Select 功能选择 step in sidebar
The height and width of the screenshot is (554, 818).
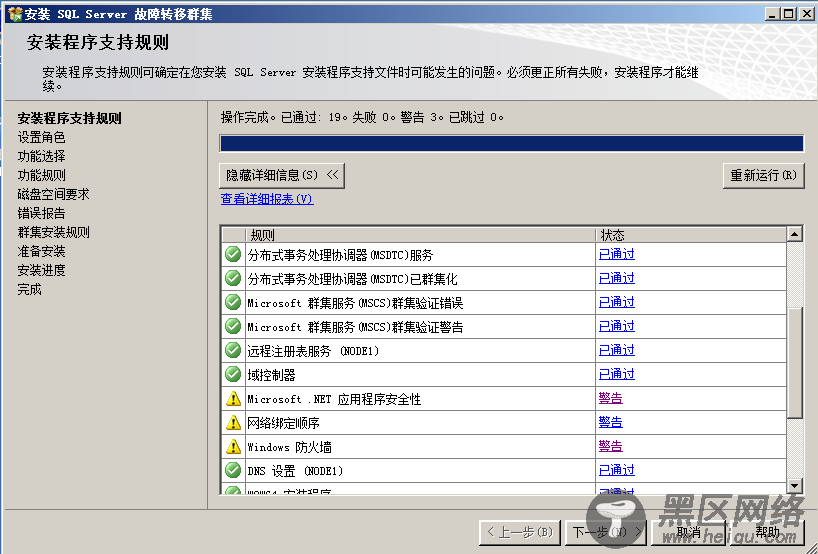(41, 156)
